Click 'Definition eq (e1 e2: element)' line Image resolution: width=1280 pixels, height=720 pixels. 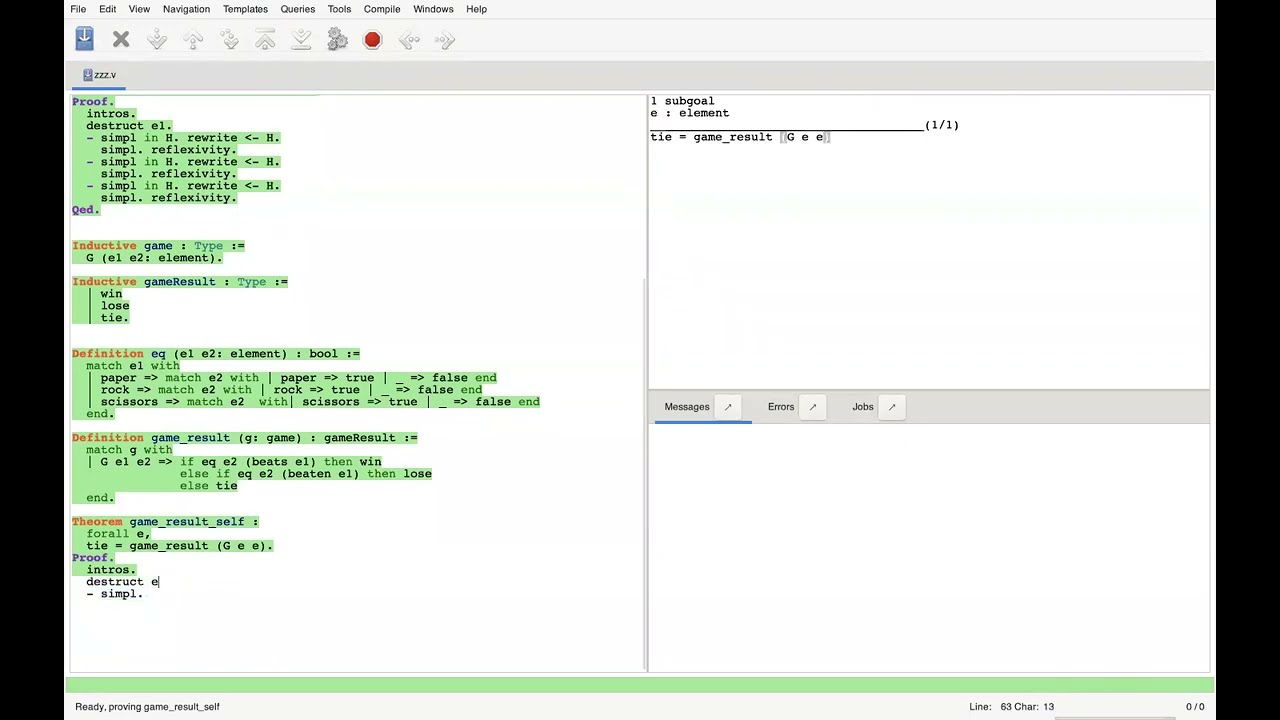(x=216, y=354)
